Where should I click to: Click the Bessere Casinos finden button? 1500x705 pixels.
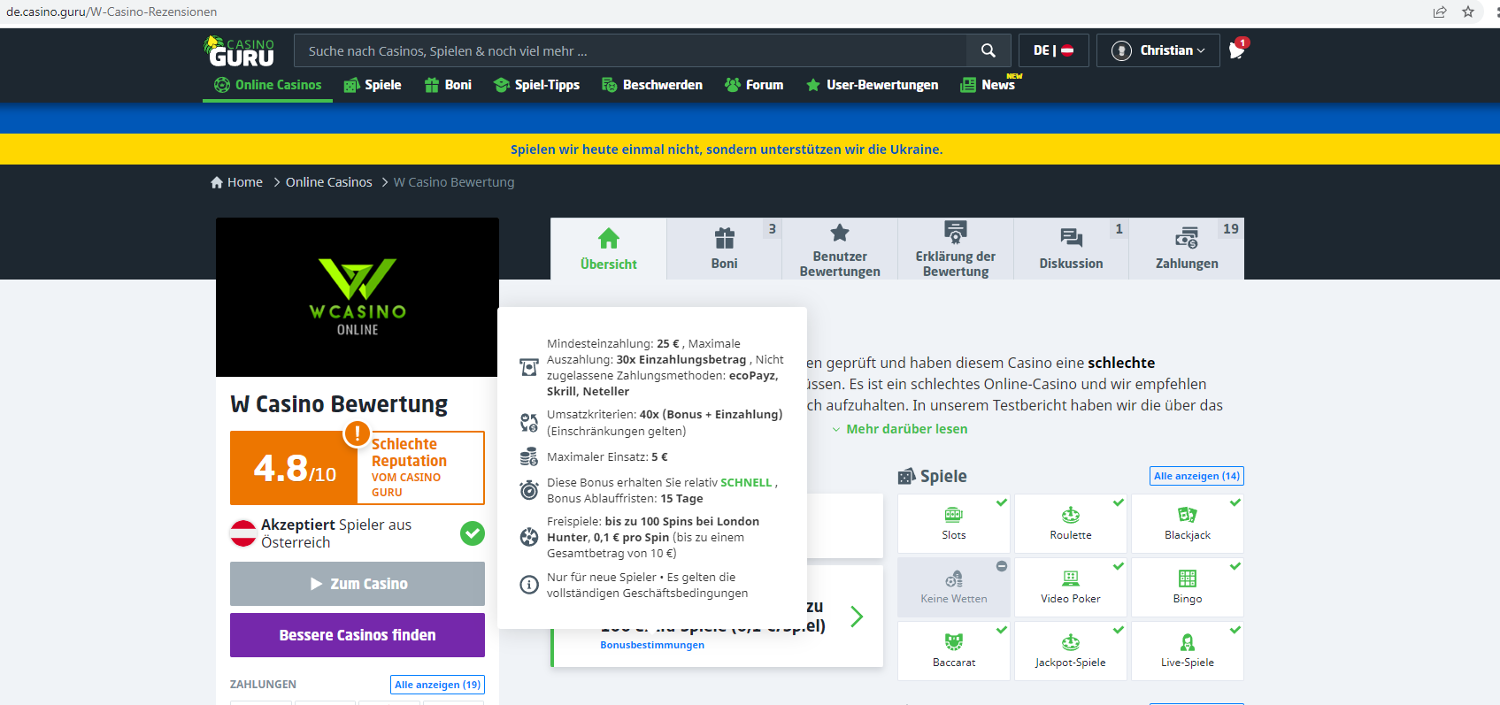pos(357,635)
